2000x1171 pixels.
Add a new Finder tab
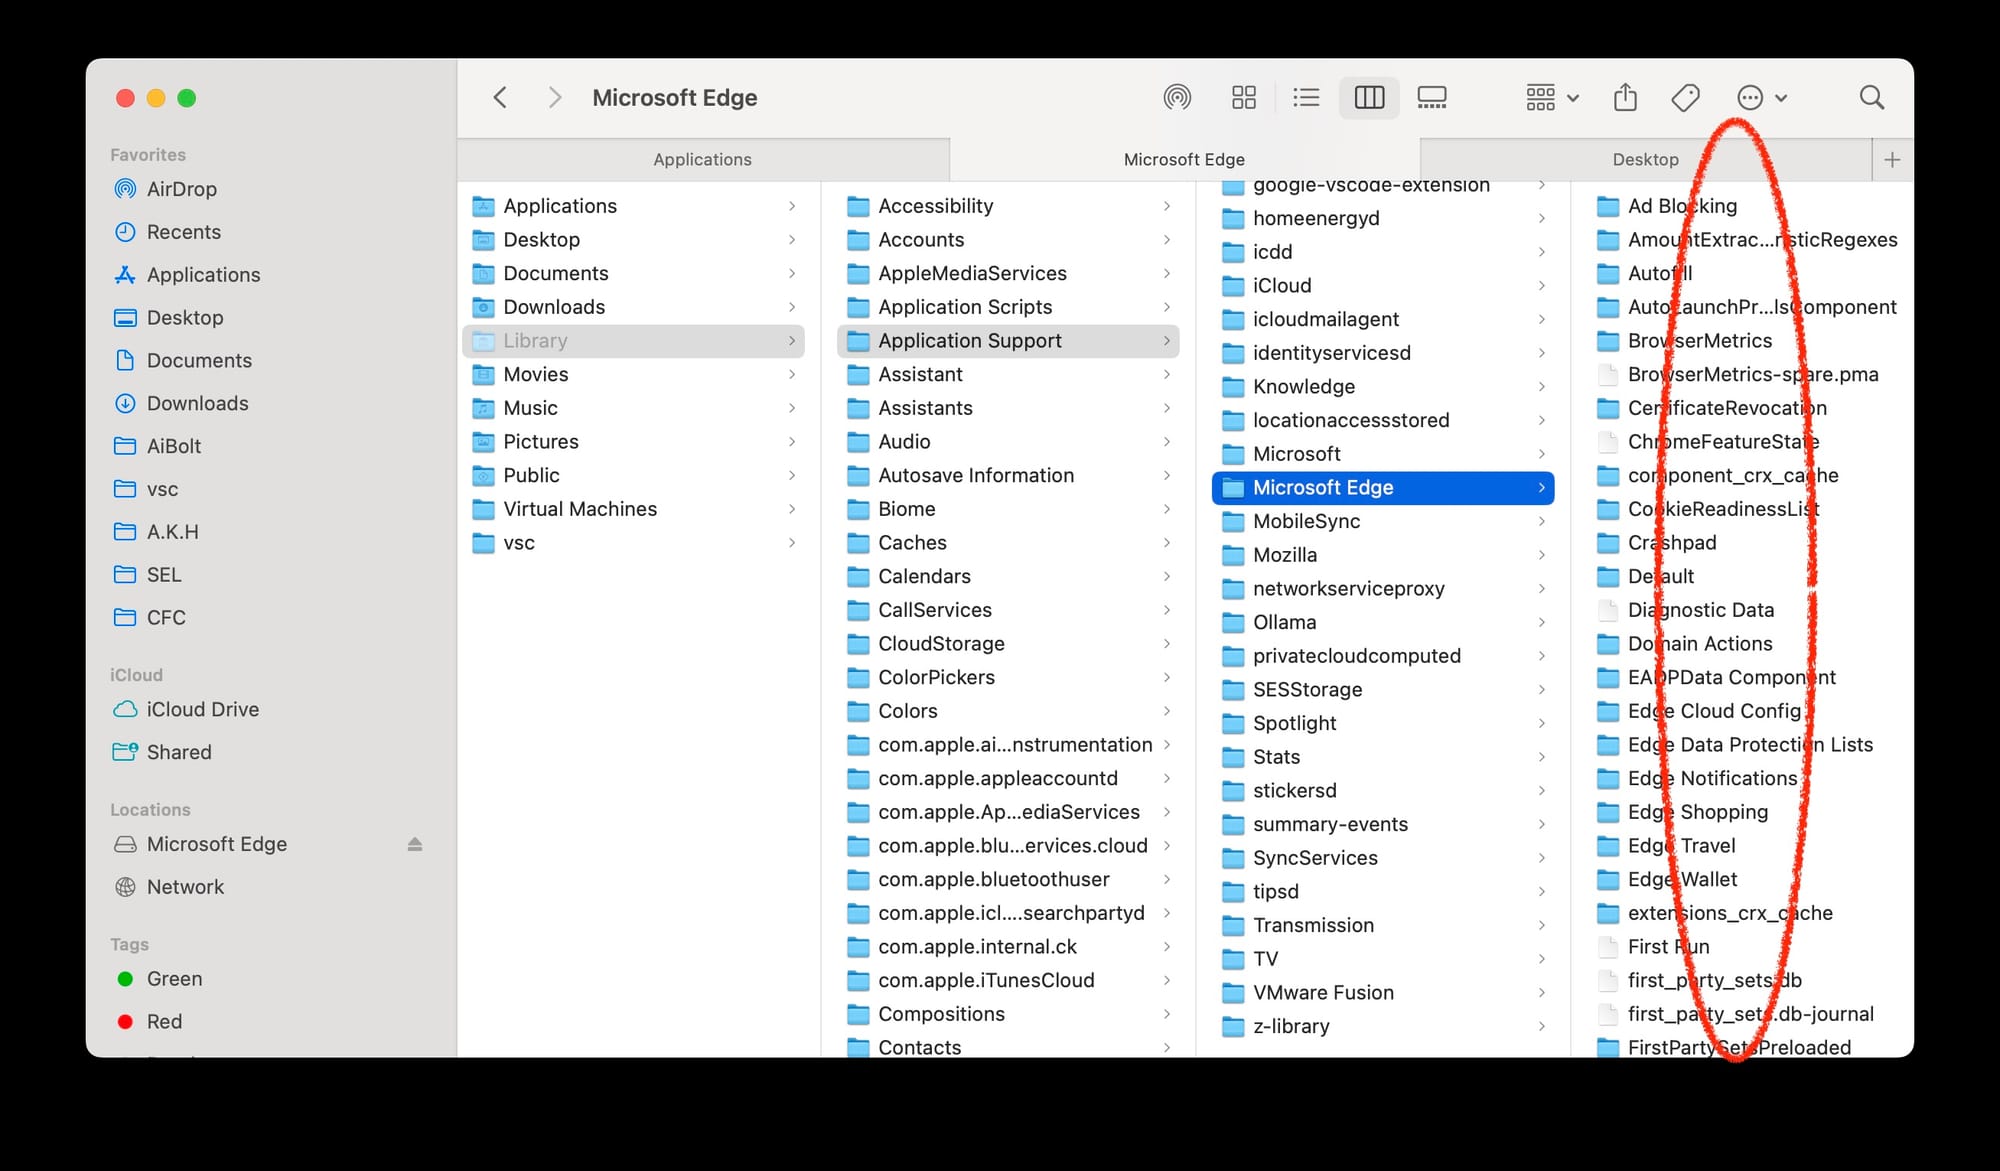coord(1892,159)
